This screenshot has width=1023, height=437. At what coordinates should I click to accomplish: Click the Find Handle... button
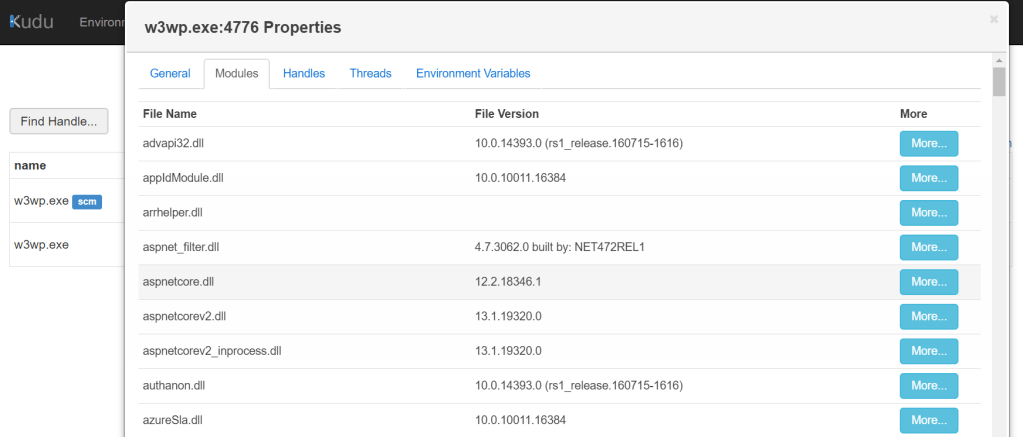(58, 121)
